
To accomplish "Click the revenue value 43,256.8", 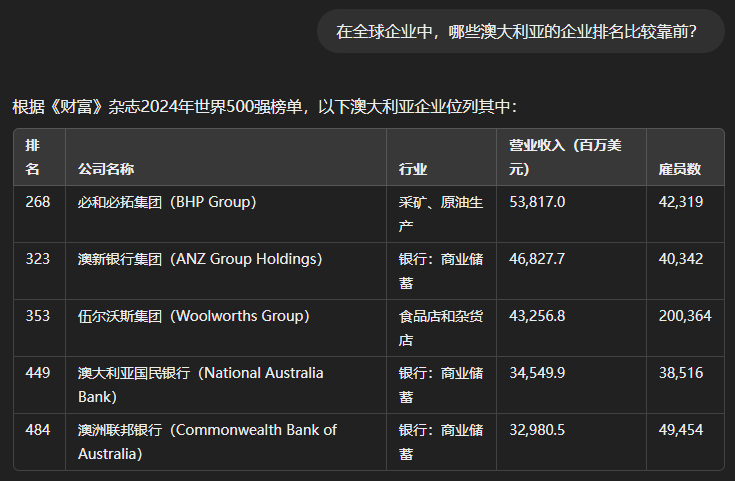I will tap(537, 316).
